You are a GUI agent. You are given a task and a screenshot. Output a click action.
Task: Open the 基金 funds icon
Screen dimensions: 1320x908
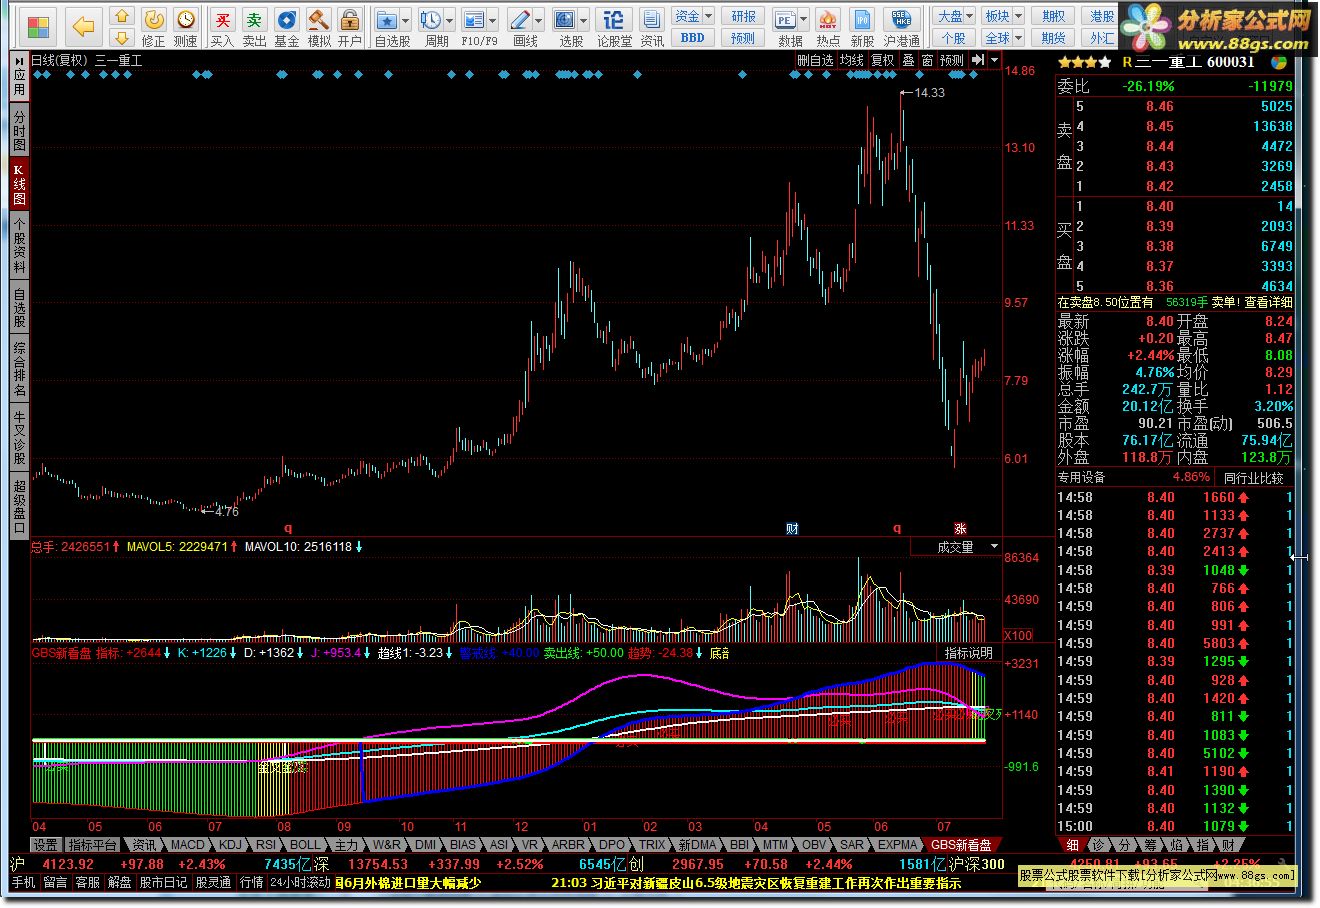(x=286, y=27)
